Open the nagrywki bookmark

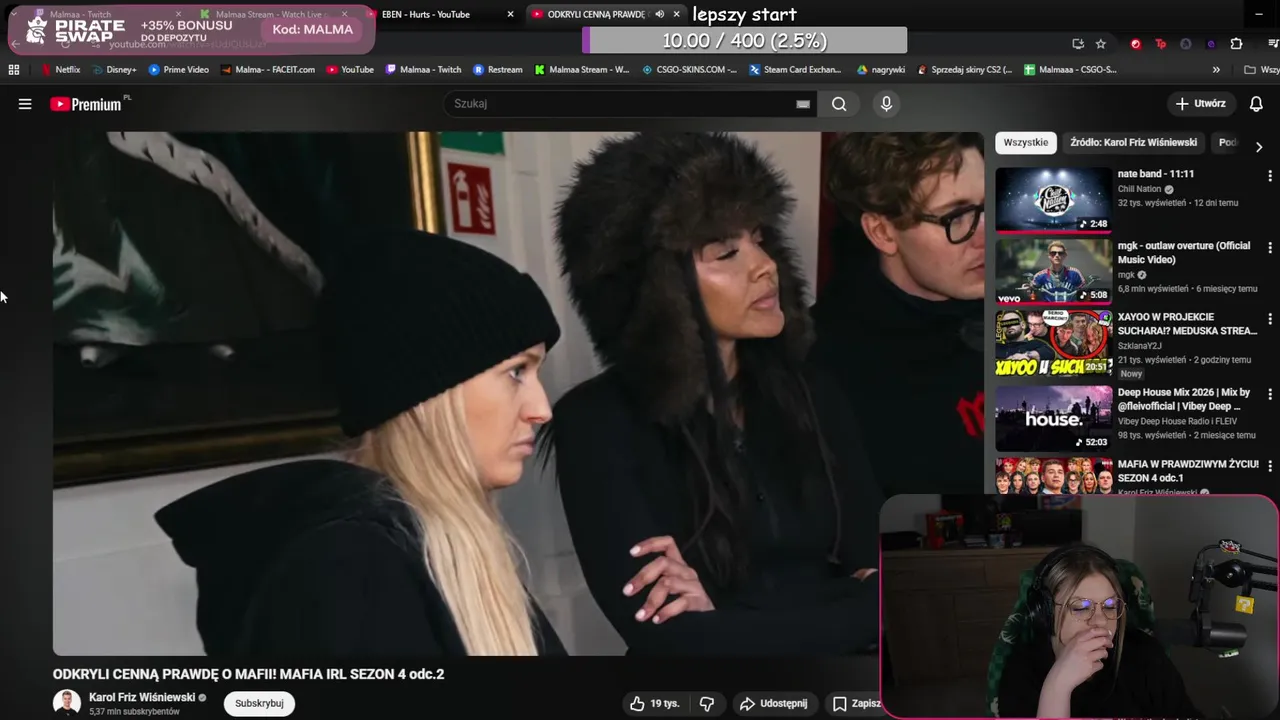click(881, 70)
